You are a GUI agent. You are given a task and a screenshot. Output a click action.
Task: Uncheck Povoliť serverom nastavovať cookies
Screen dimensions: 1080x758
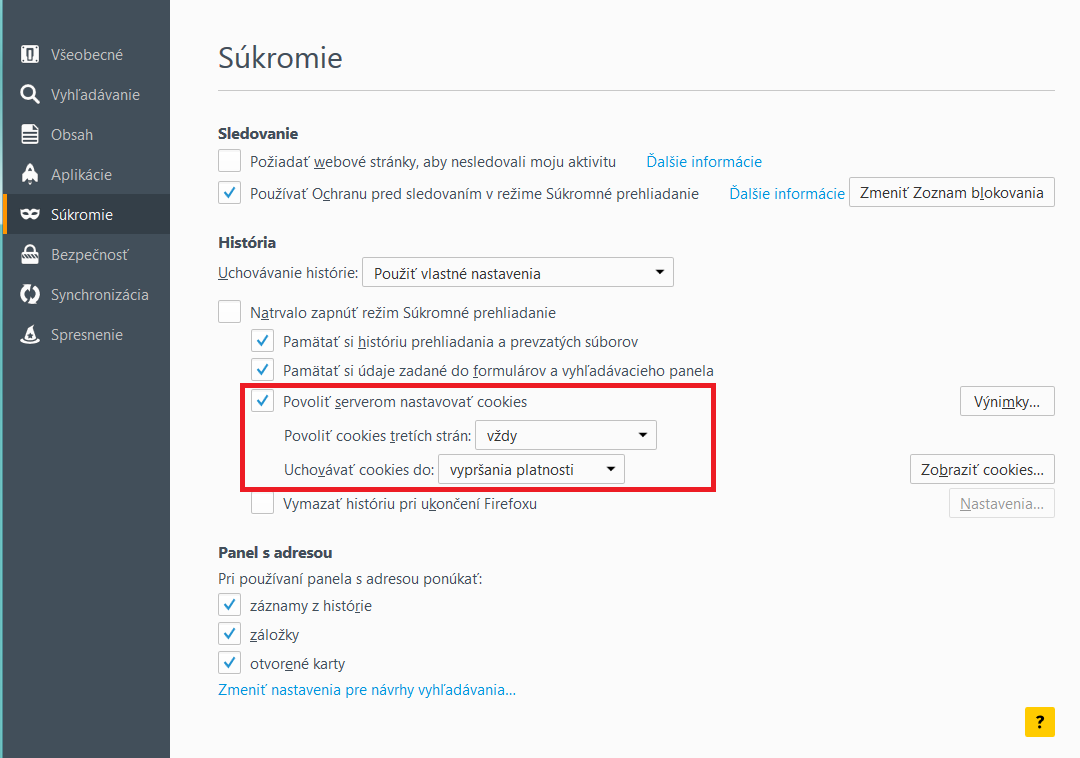[x=262, y=401]
